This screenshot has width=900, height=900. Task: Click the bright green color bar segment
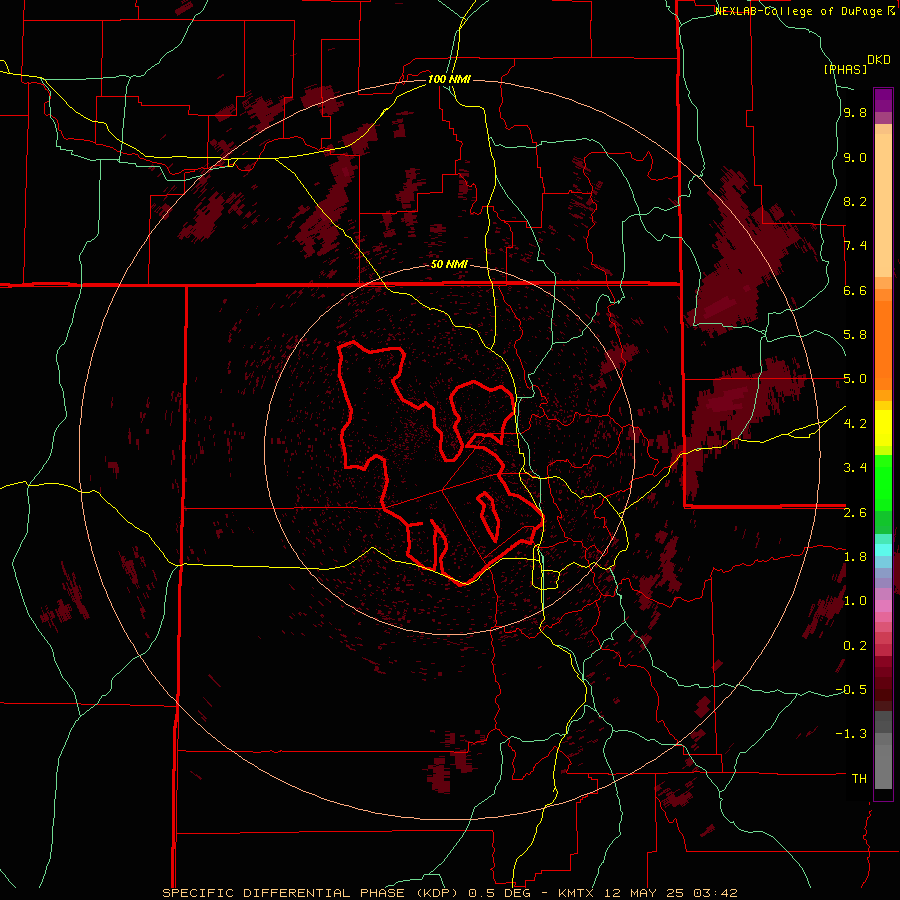point(883,483)
